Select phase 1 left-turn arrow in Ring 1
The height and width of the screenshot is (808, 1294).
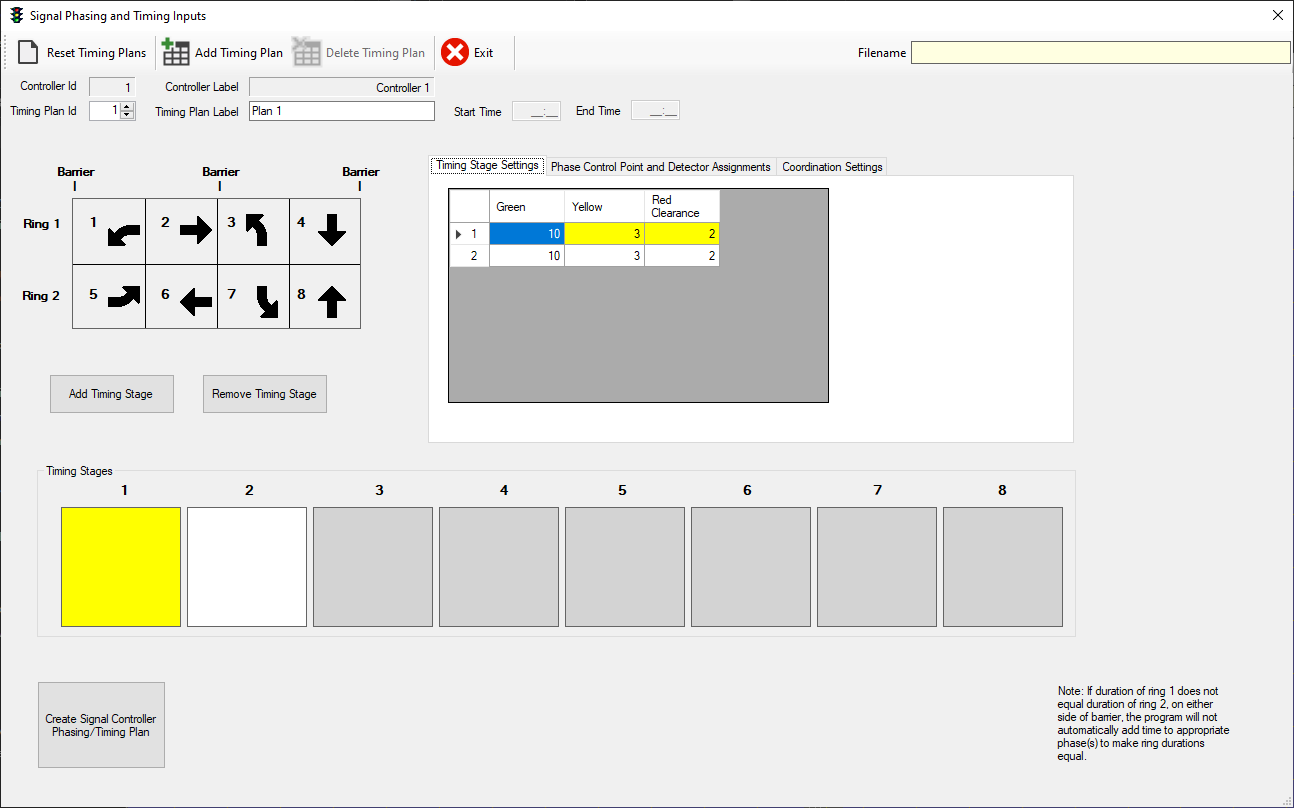click(x=124, y=235)
